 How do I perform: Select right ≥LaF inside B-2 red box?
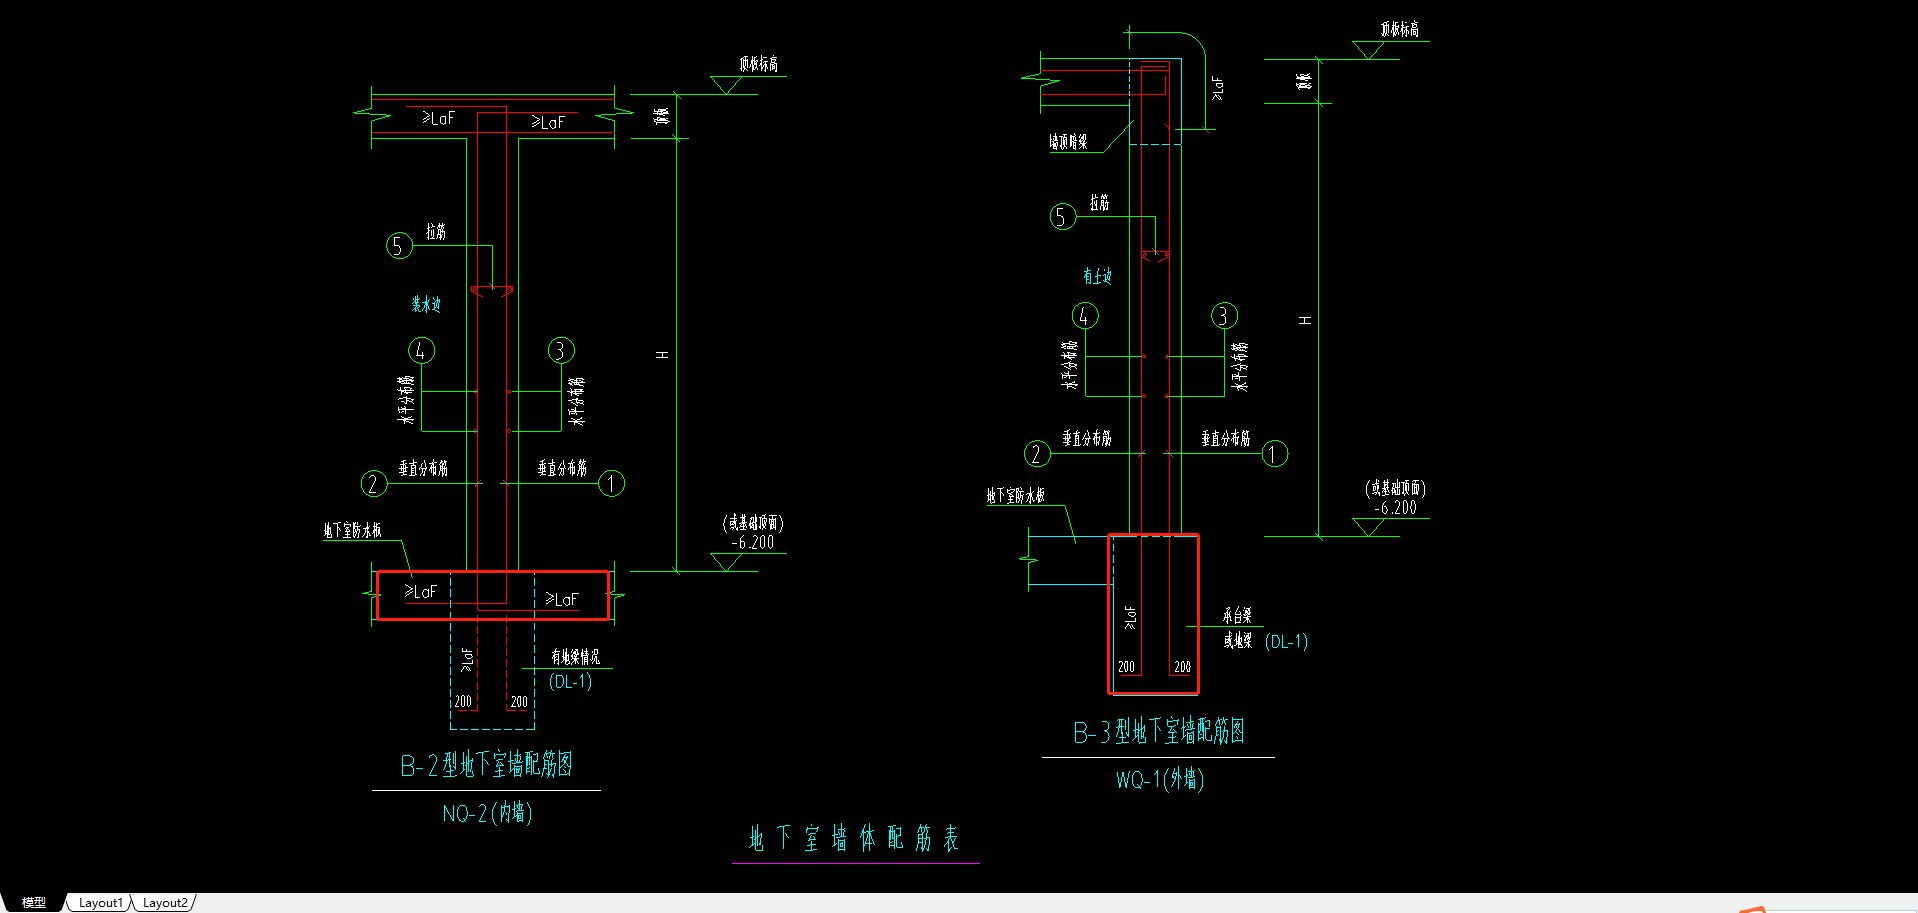562,599
